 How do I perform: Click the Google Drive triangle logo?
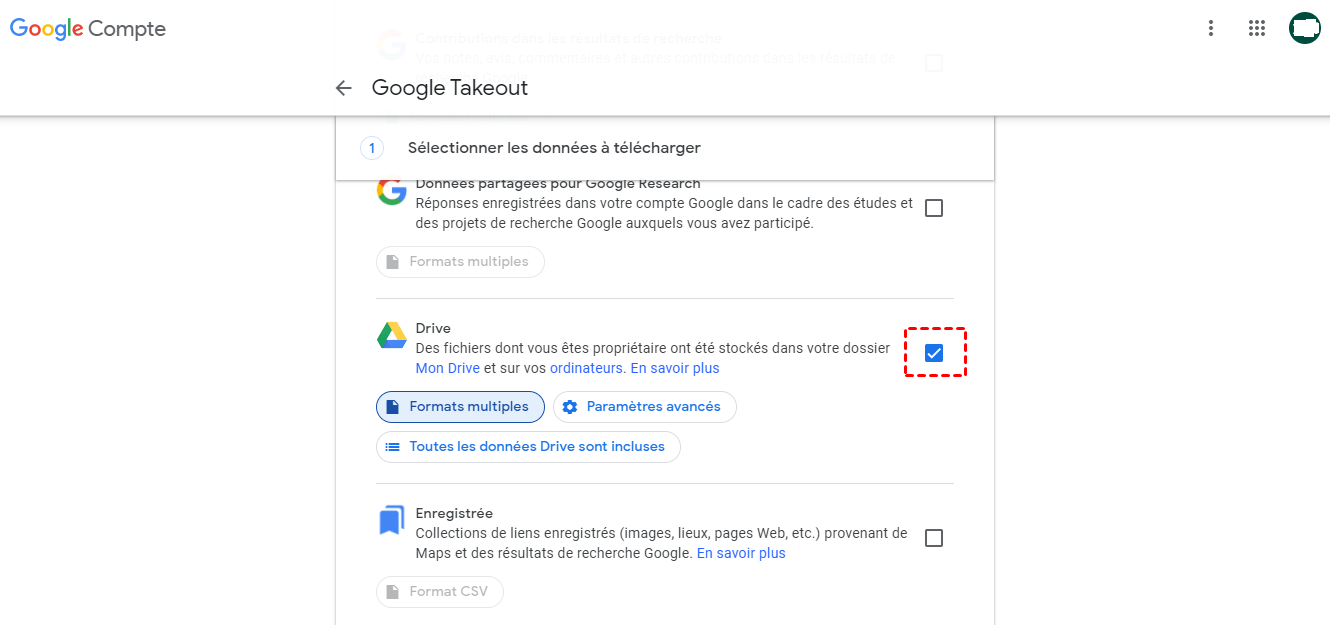pyautogui.click(x=391, y=336)
